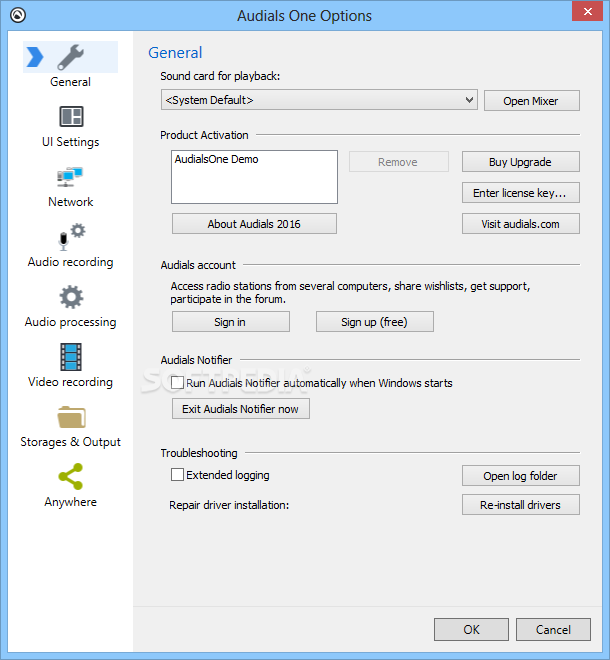The image size is (610, 660).
Task: Close the Audials One Options window
Action: point(588,11)
